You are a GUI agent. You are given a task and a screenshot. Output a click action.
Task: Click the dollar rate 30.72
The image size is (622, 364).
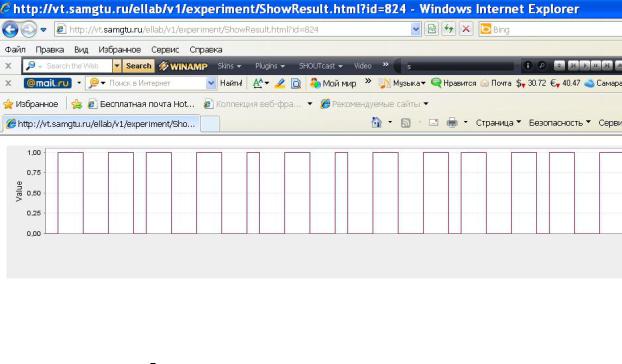[x=531, y=83]
